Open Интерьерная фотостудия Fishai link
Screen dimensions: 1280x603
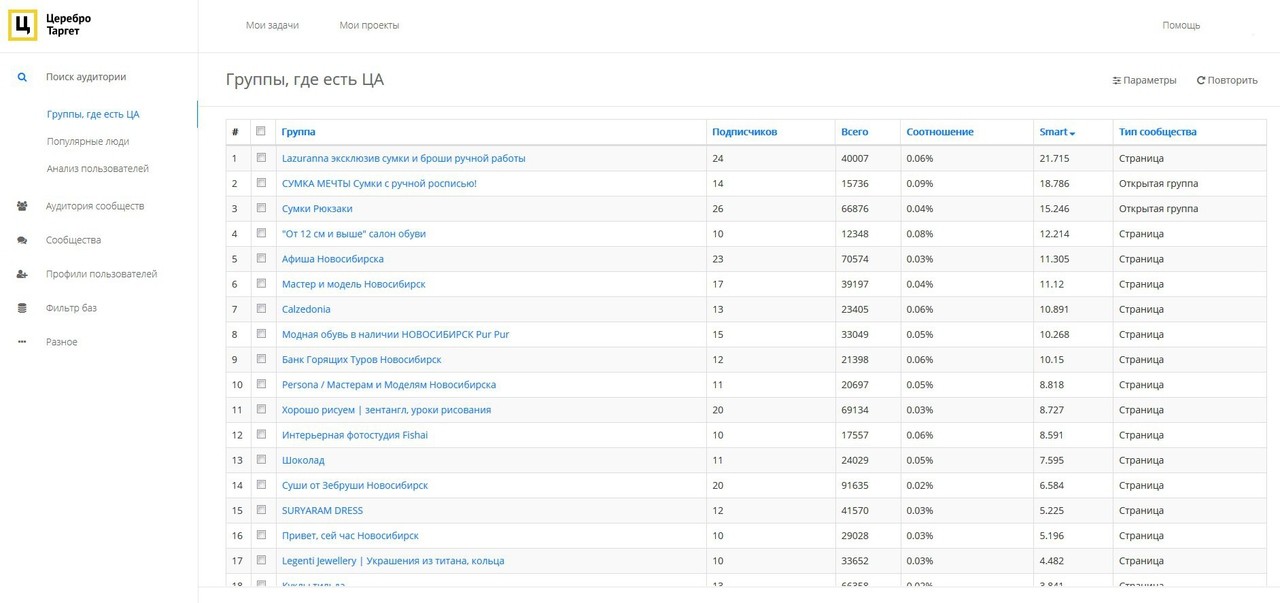coord(355,435)
